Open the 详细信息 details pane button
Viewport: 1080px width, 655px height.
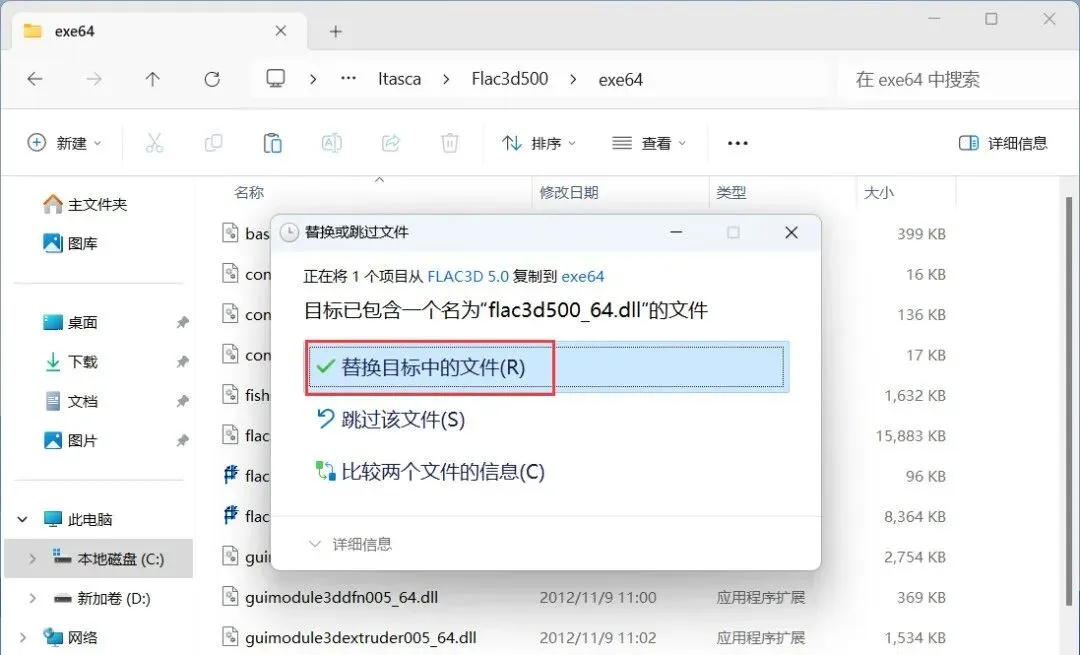(x=1003, y=143)
